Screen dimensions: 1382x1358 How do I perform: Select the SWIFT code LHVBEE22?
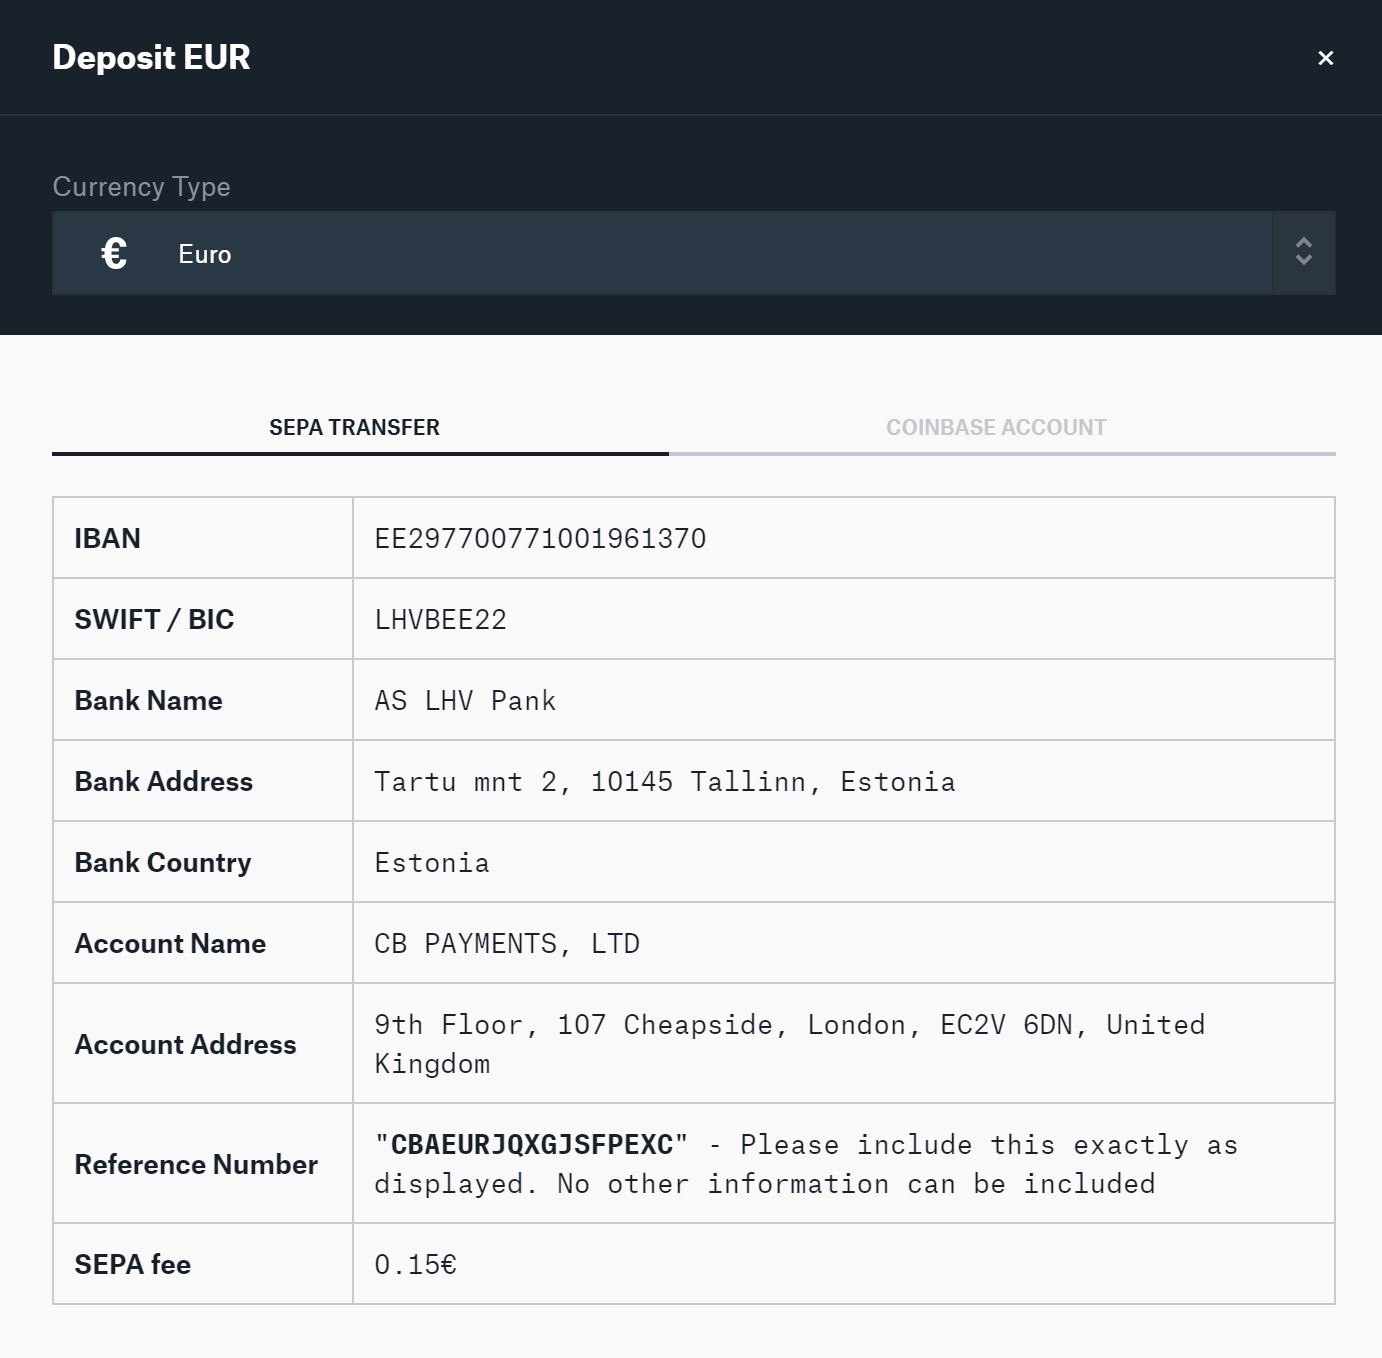click(x=440, y=620)
